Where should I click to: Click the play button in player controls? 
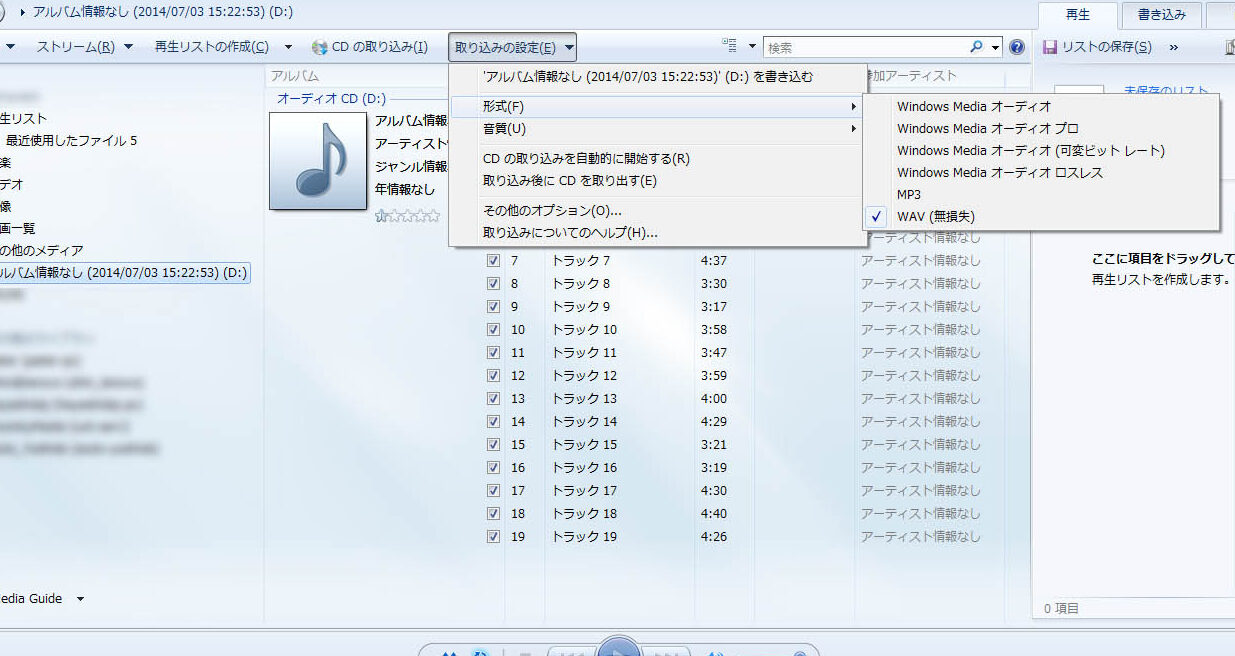618,648
